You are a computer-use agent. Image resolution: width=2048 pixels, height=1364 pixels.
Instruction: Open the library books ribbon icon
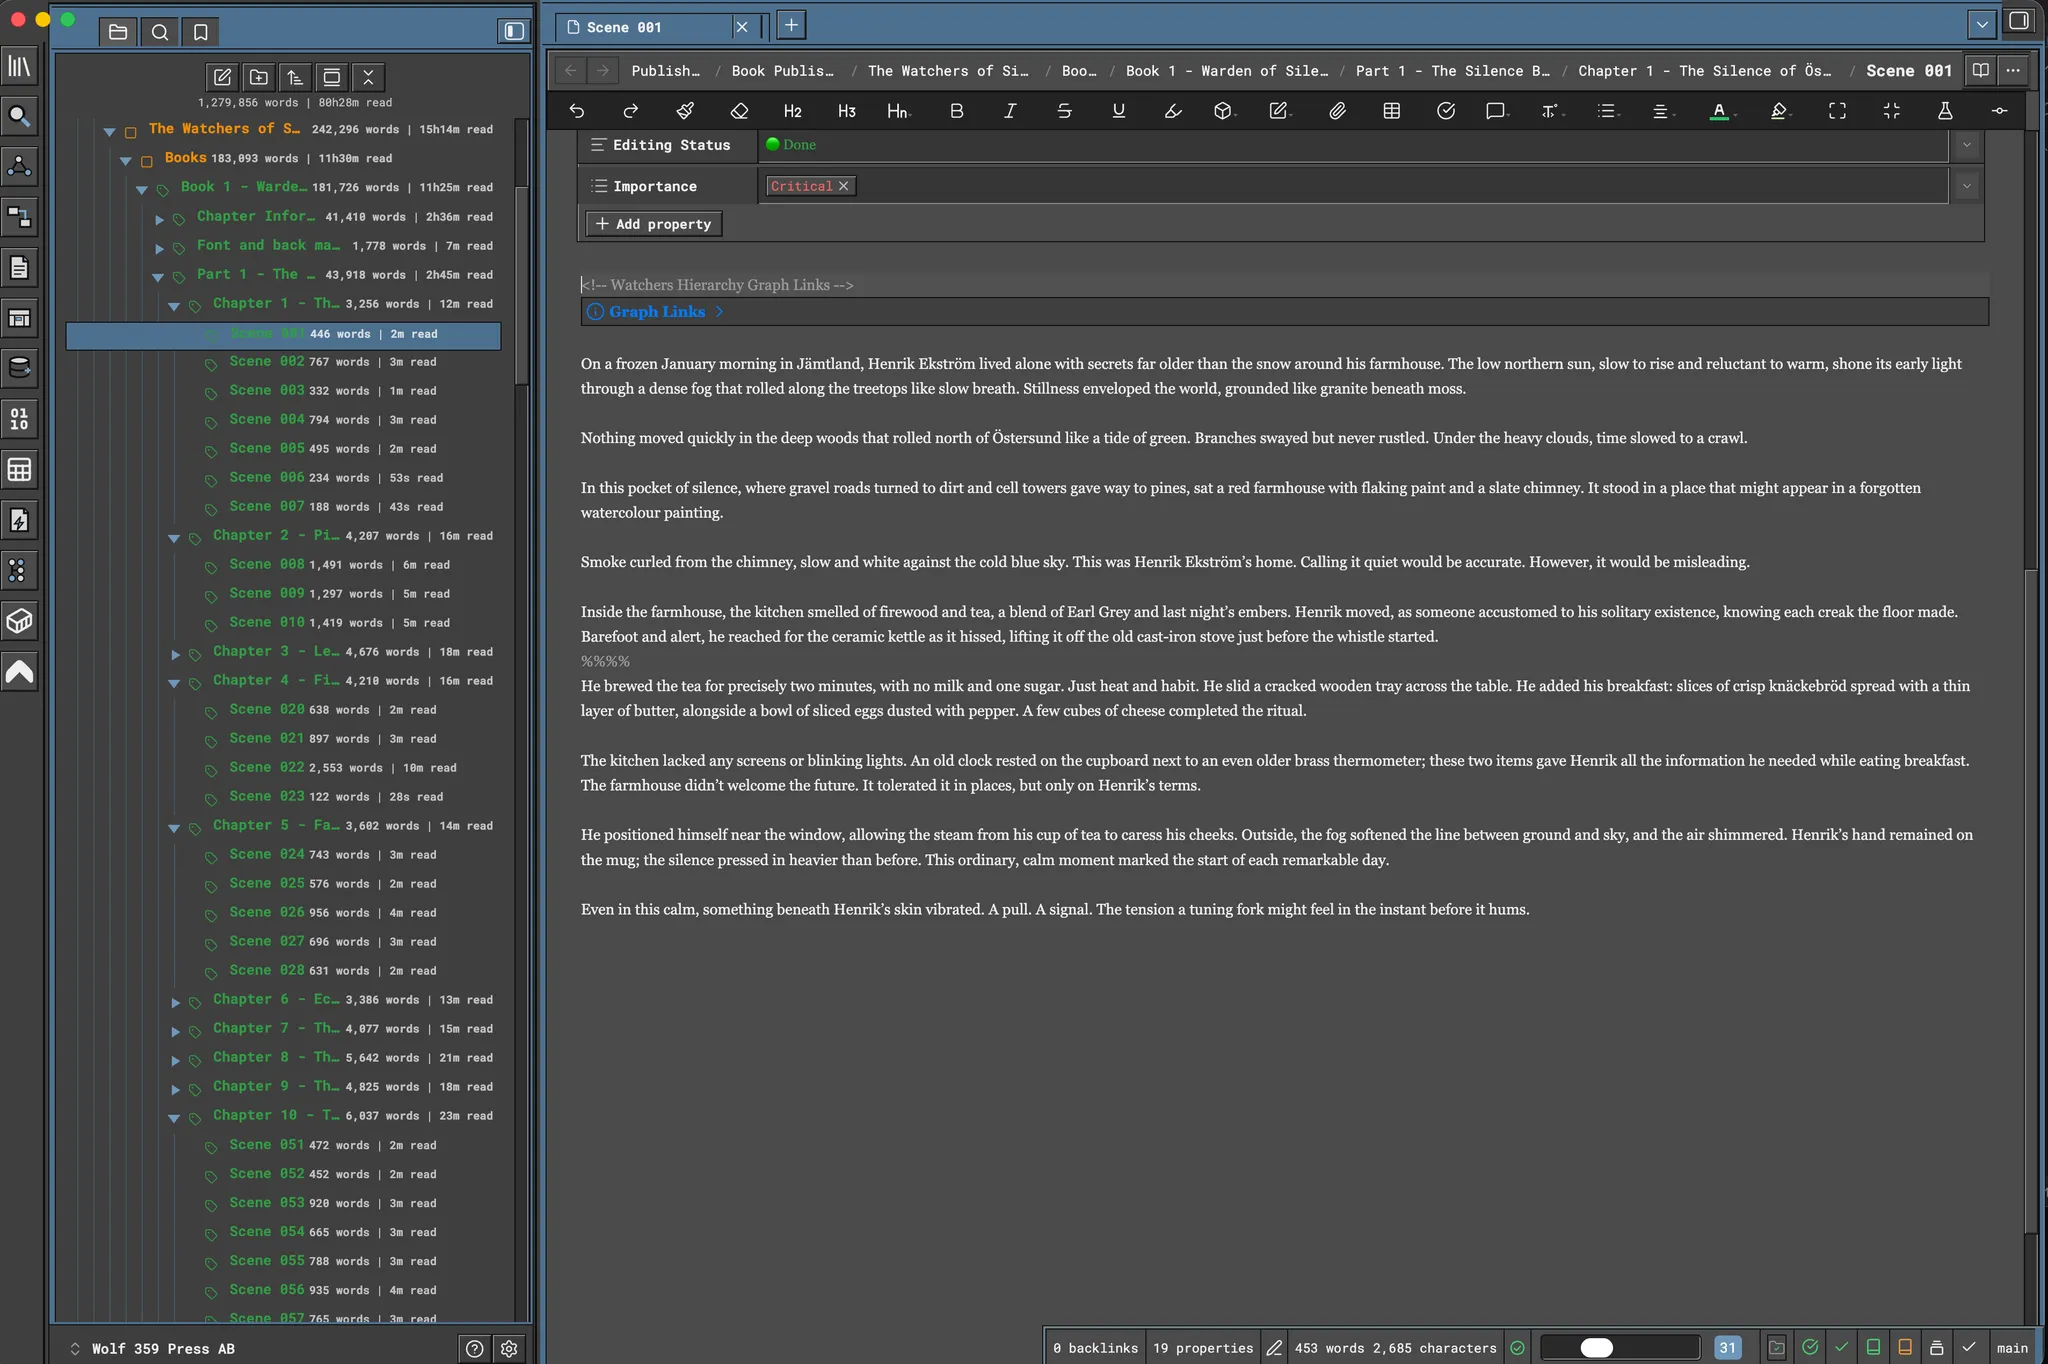coord(20,66)
